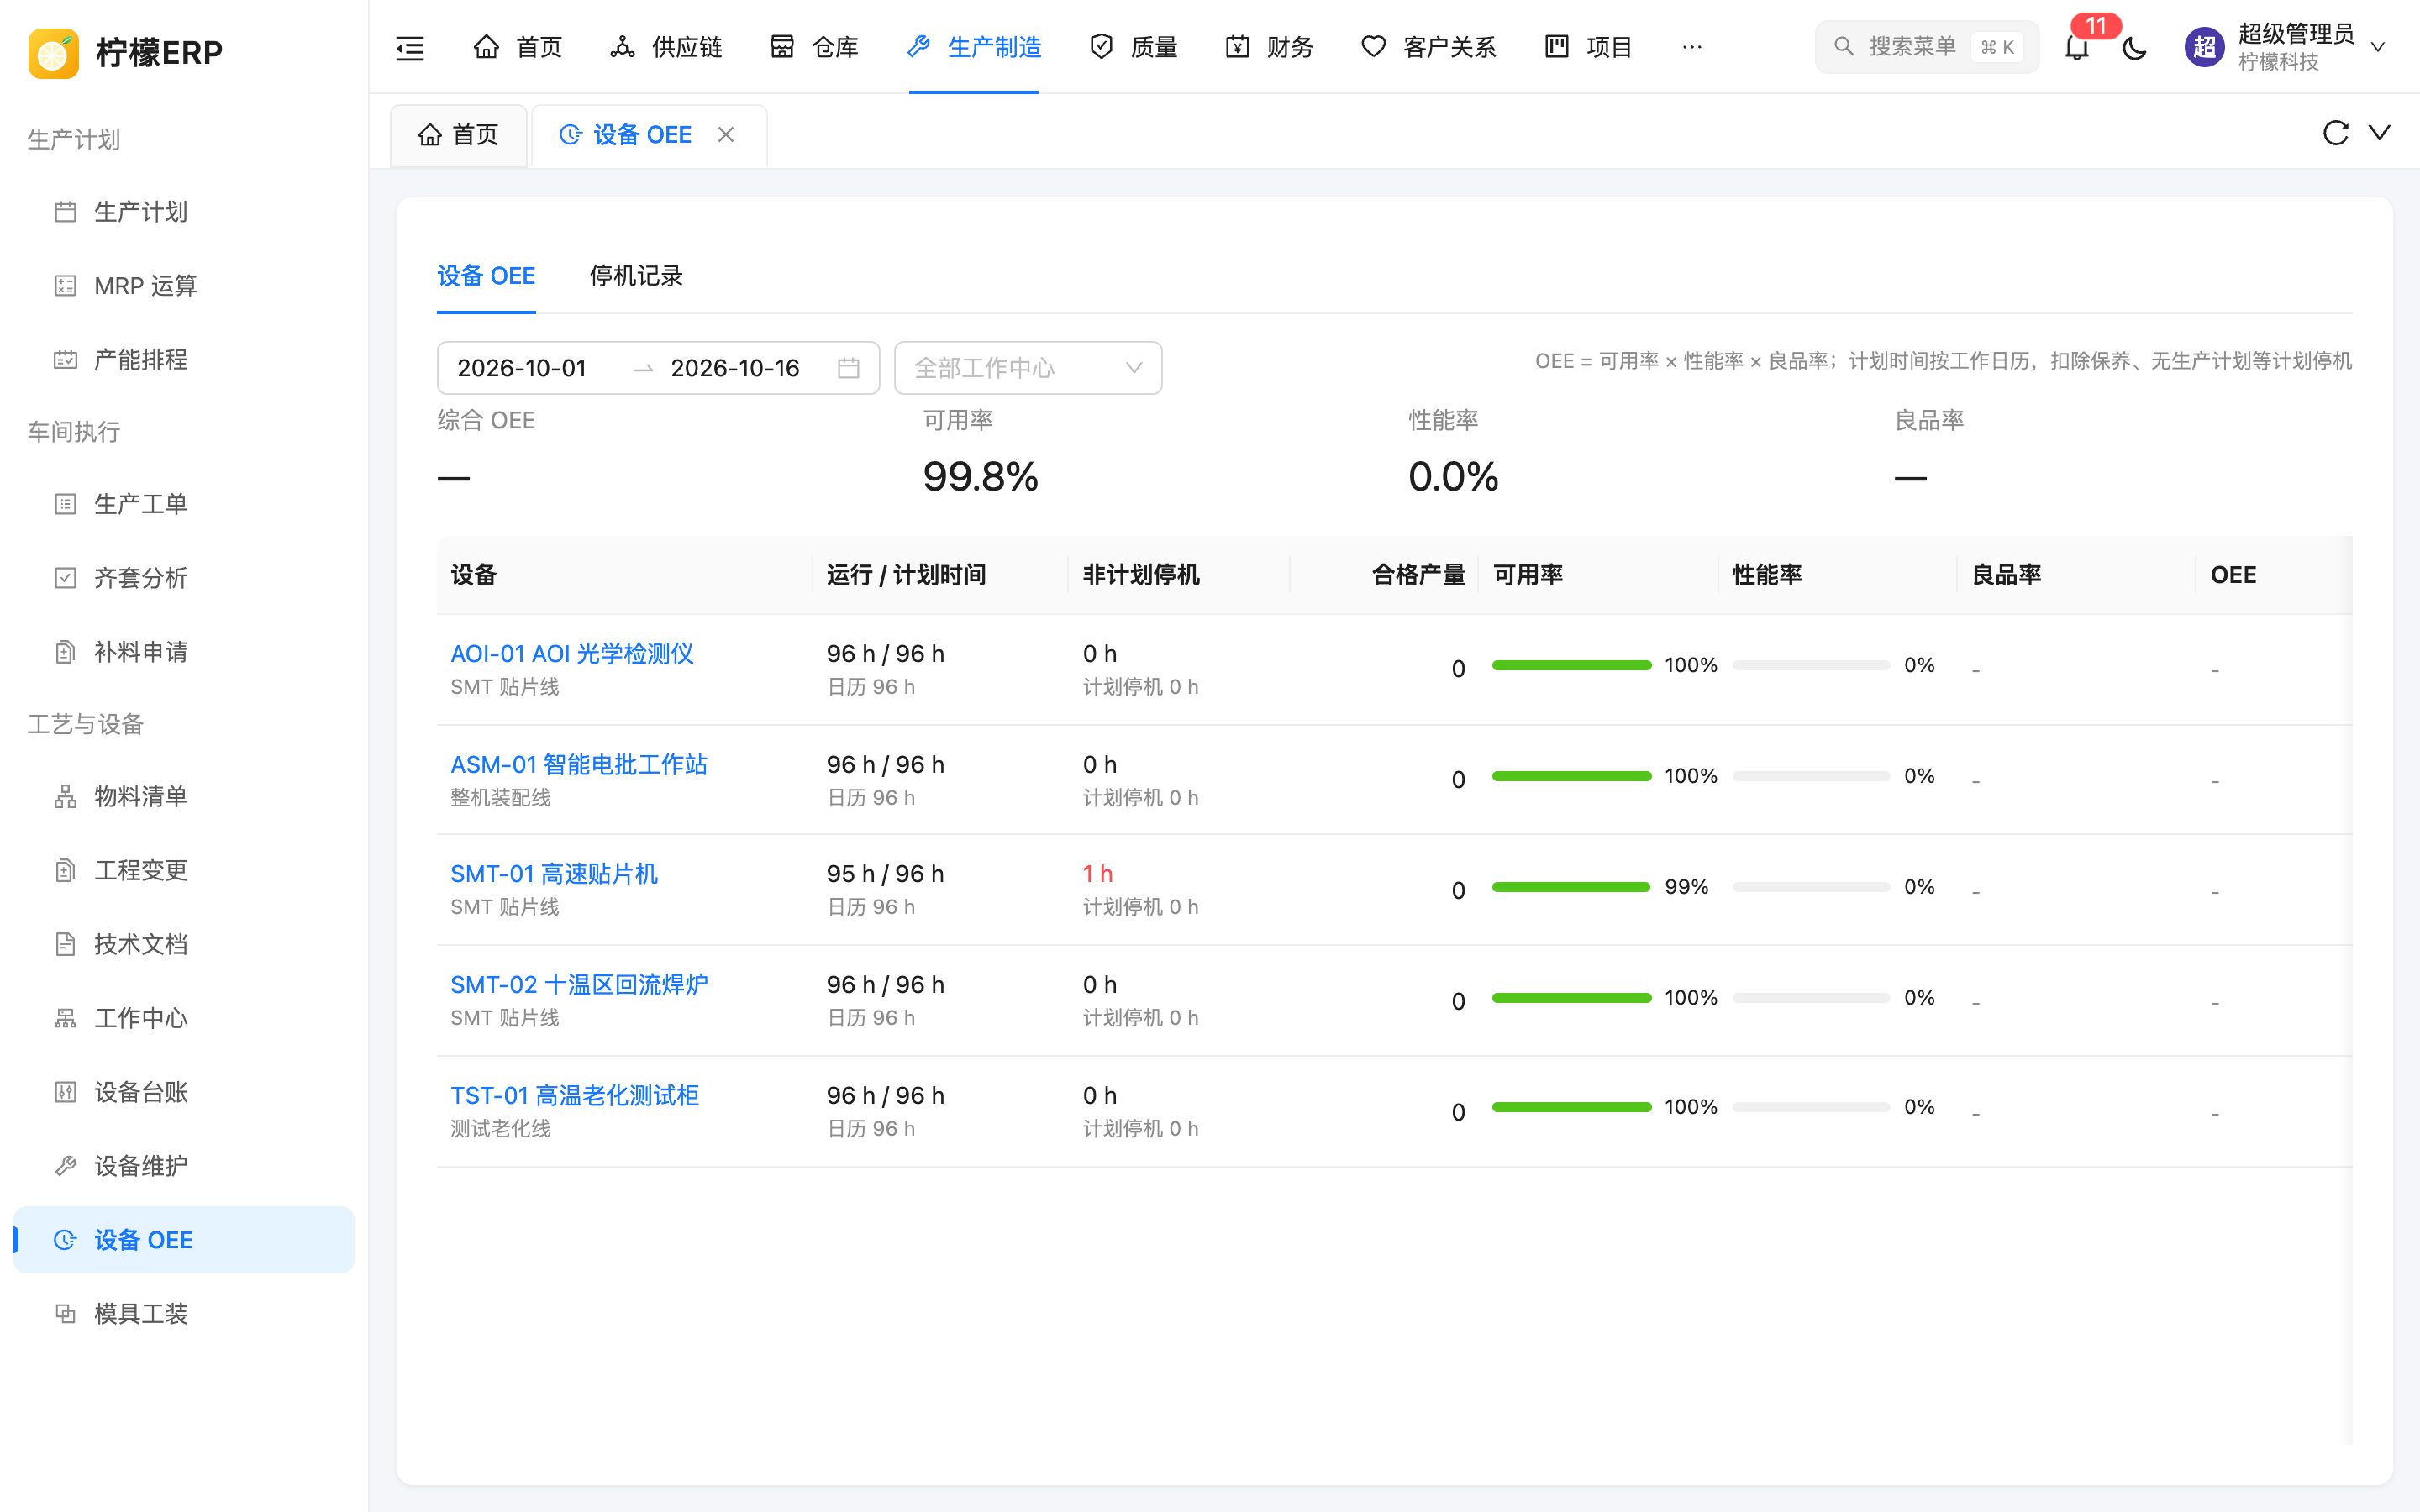The image size is (2420, 1512).
Task: Open 生产计划 in the sidebar
Action: tap(184, 212)
